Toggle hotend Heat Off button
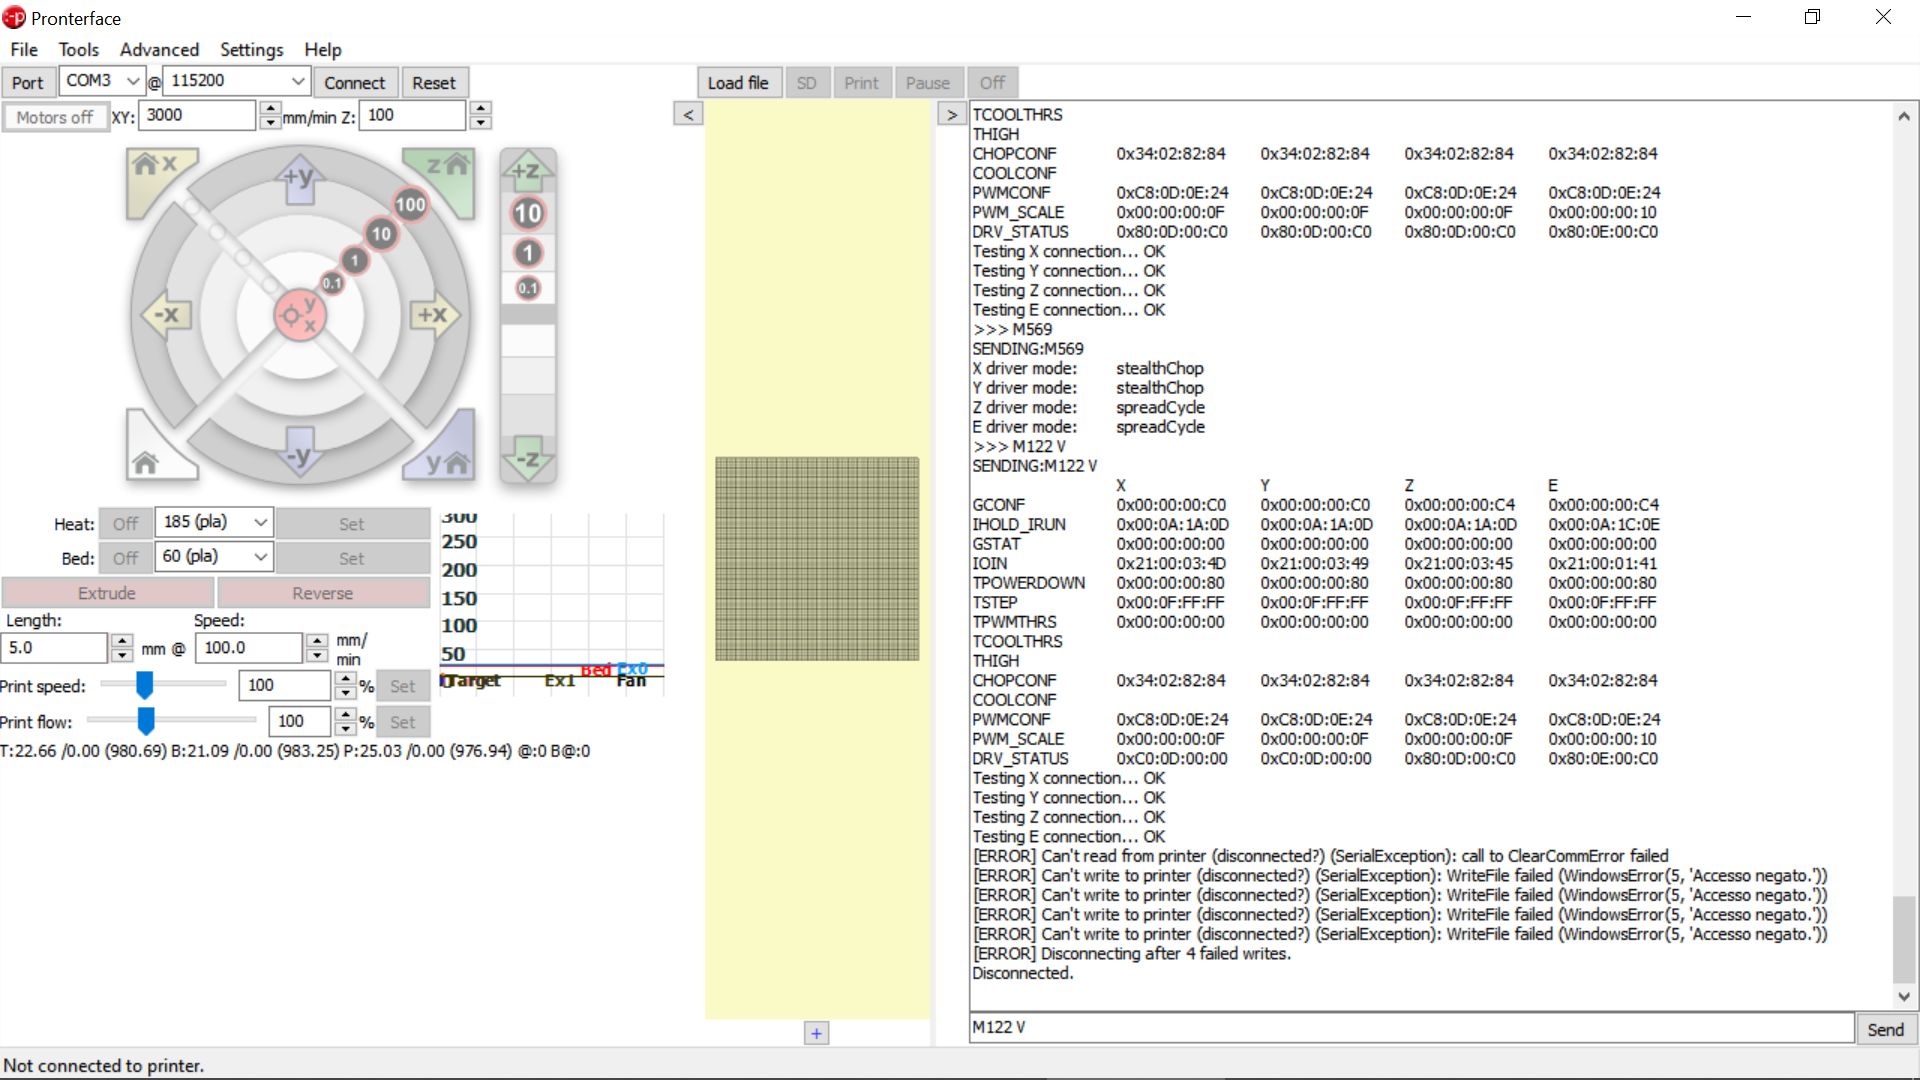Viewport: 1920px width, 1080px height. pos(126,524)
